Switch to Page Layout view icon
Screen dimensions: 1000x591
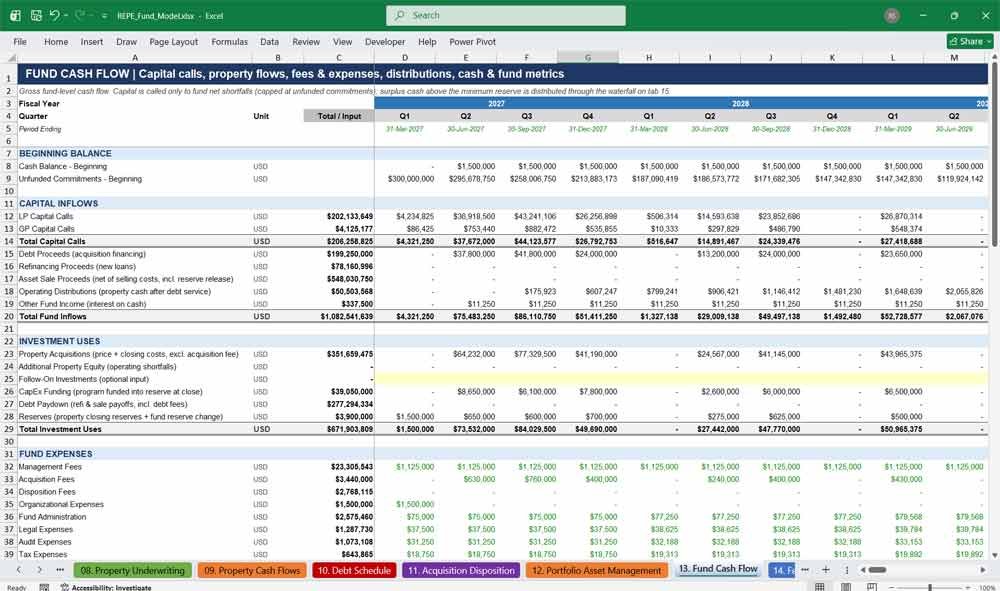846,587
